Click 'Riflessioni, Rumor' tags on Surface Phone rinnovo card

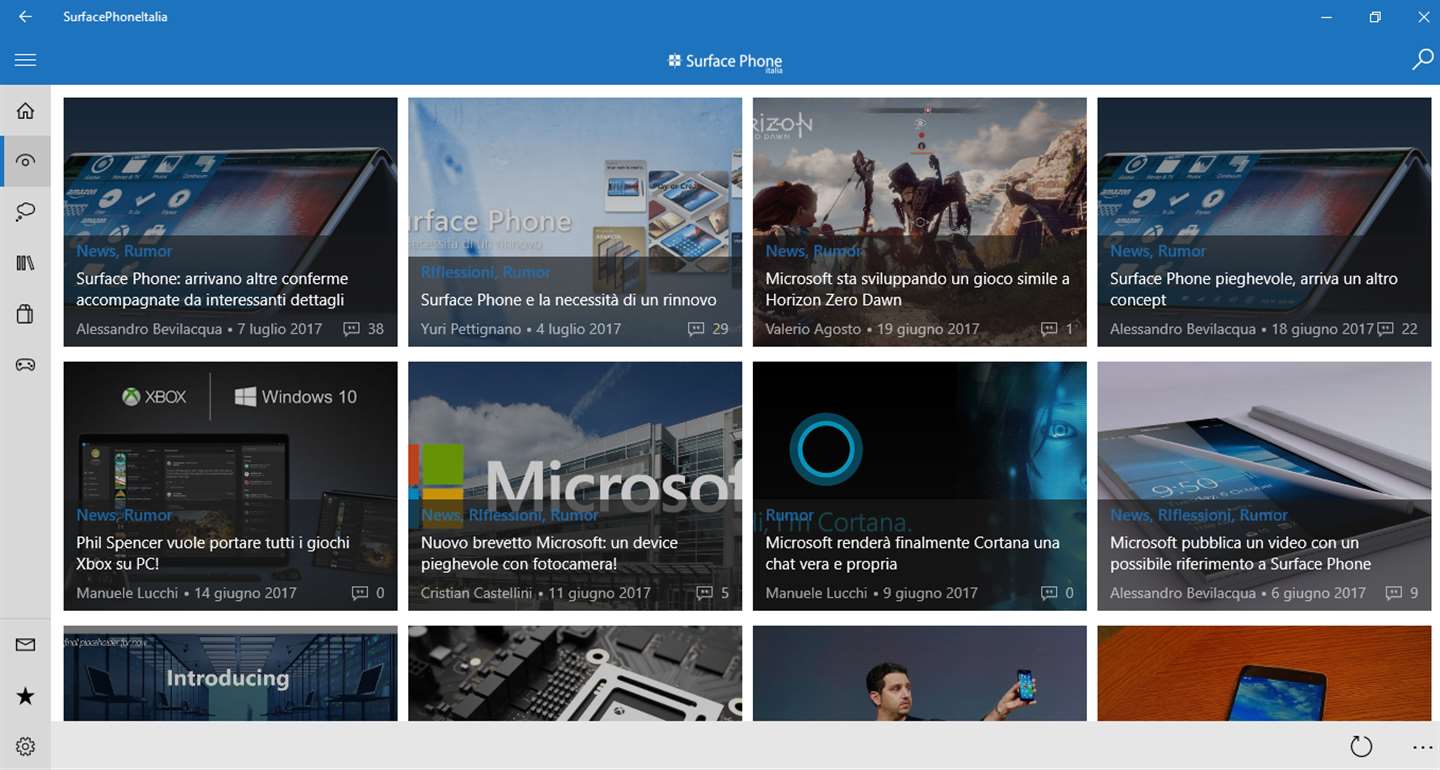pos(485,272)
